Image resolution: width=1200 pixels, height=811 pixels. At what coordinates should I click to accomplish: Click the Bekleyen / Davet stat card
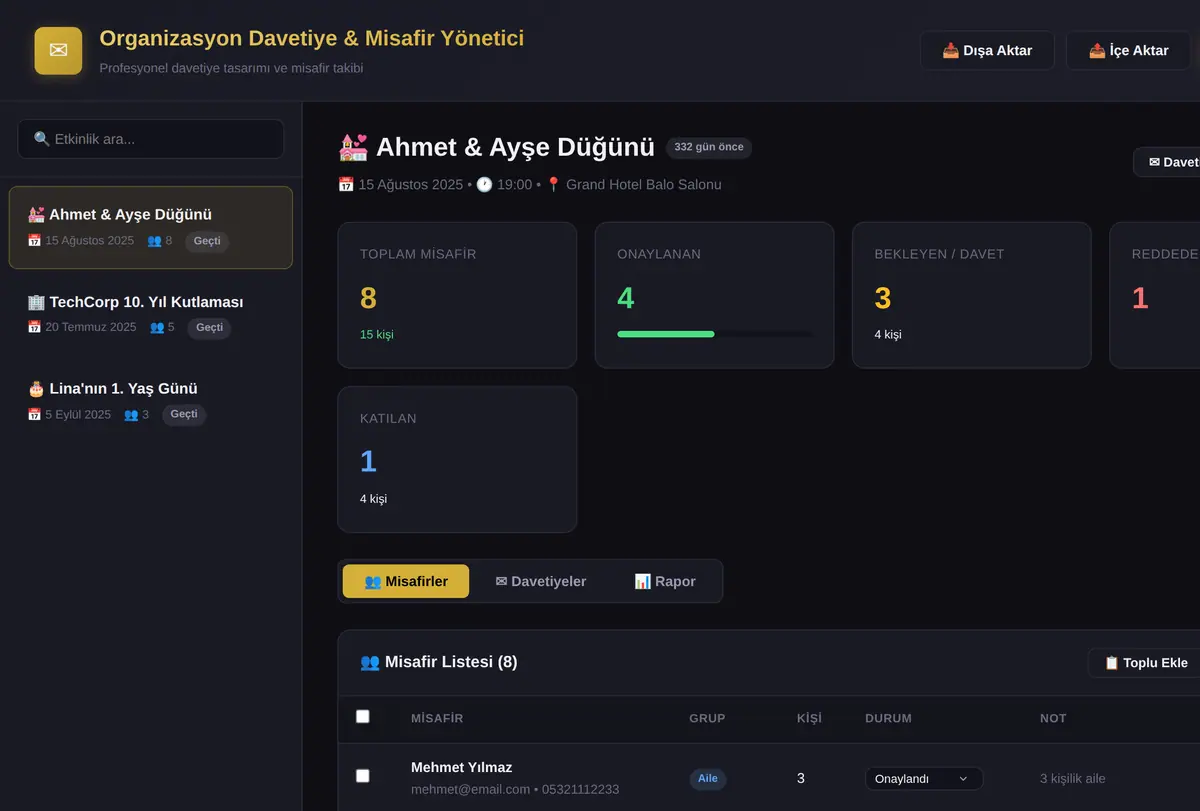point(971,295)
